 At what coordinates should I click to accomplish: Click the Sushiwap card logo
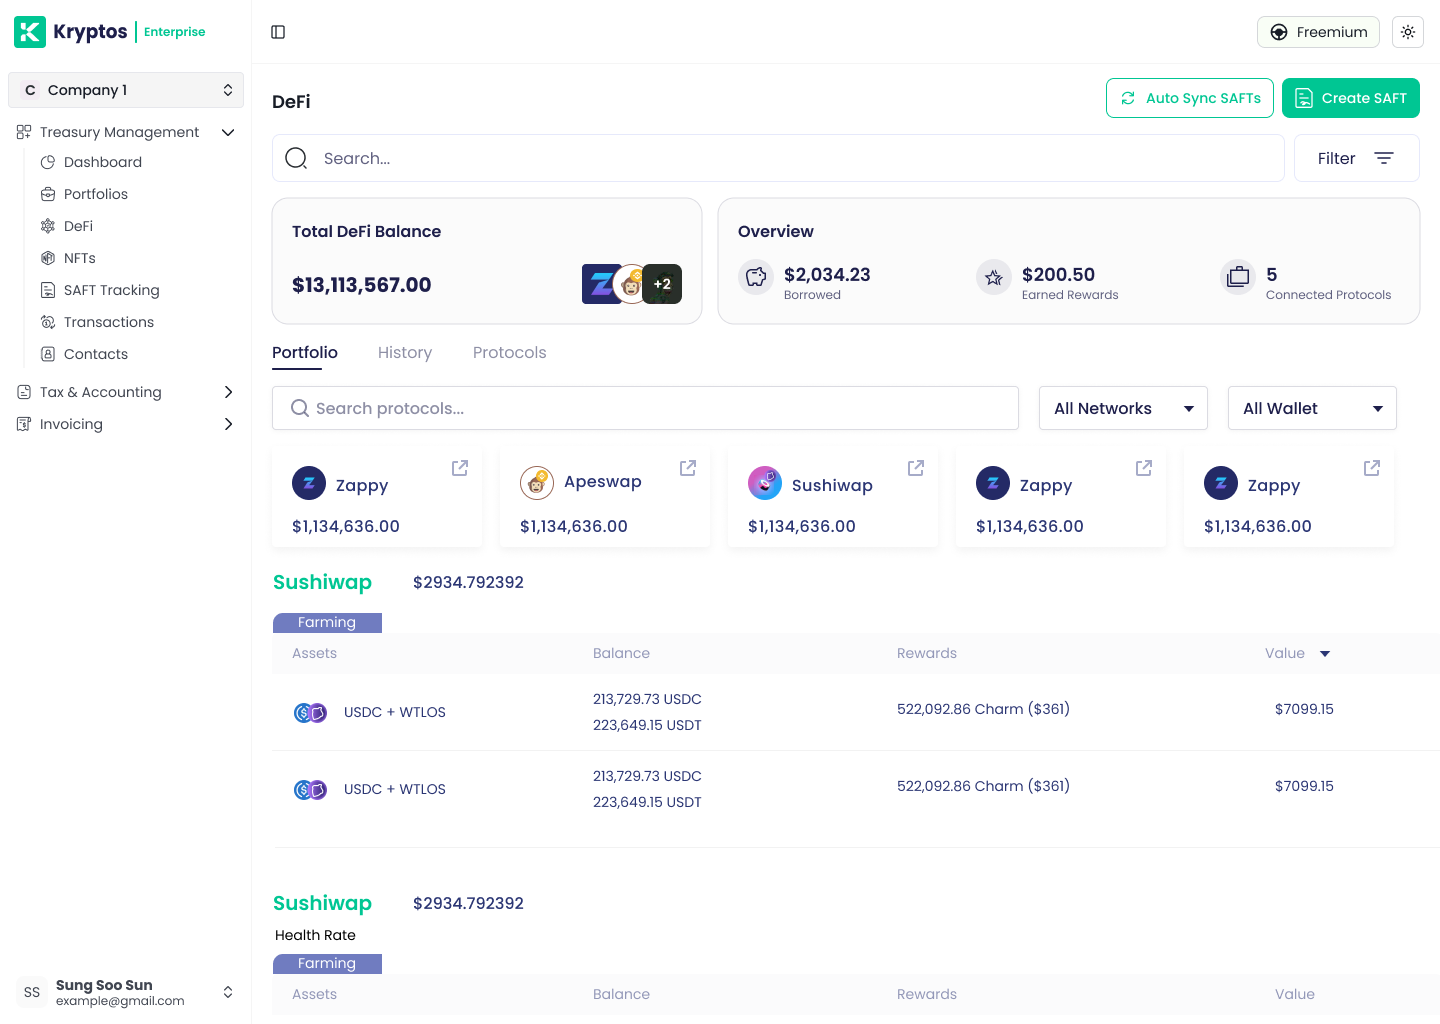pos(765,483)
